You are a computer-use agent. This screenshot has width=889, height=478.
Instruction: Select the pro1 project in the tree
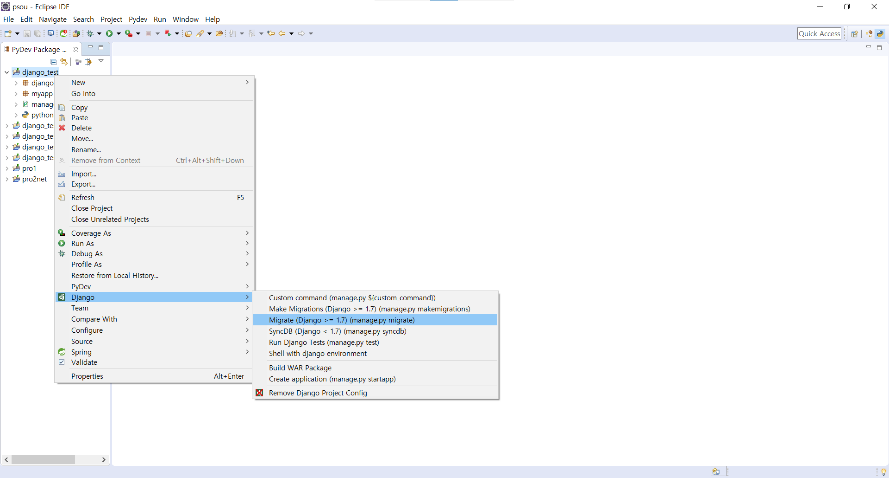29,168
